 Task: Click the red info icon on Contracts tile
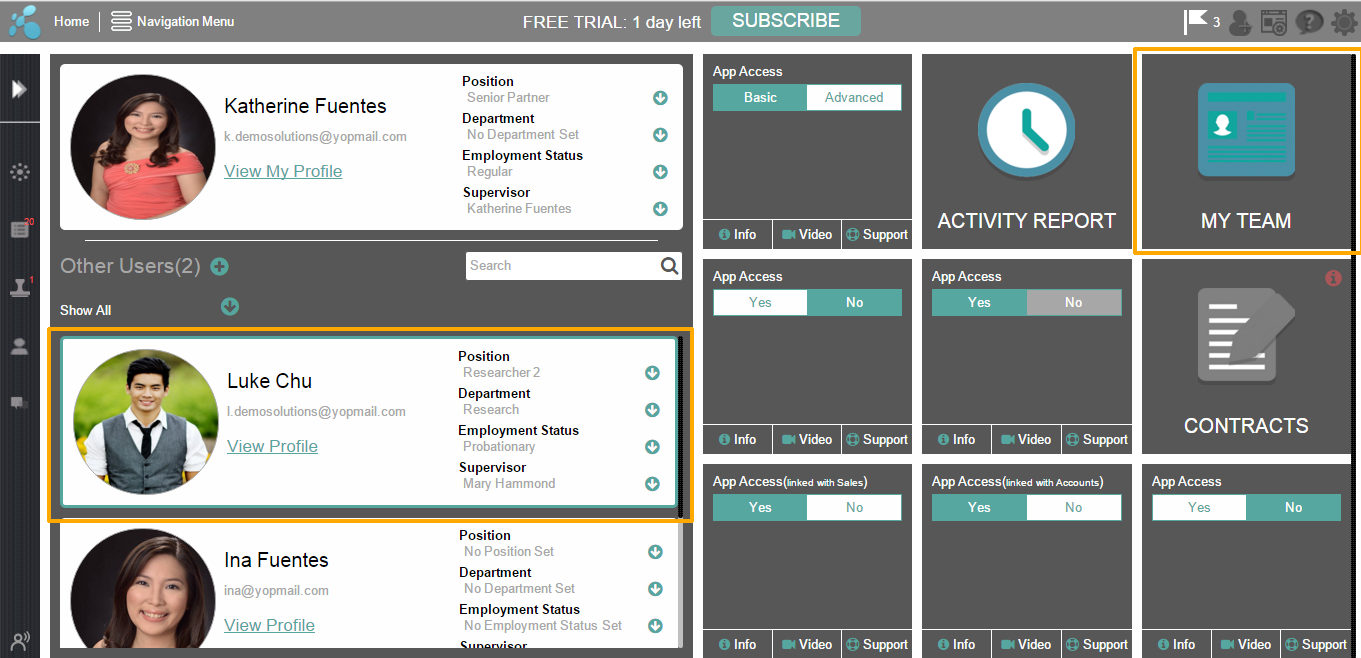tap(1333, 278)
